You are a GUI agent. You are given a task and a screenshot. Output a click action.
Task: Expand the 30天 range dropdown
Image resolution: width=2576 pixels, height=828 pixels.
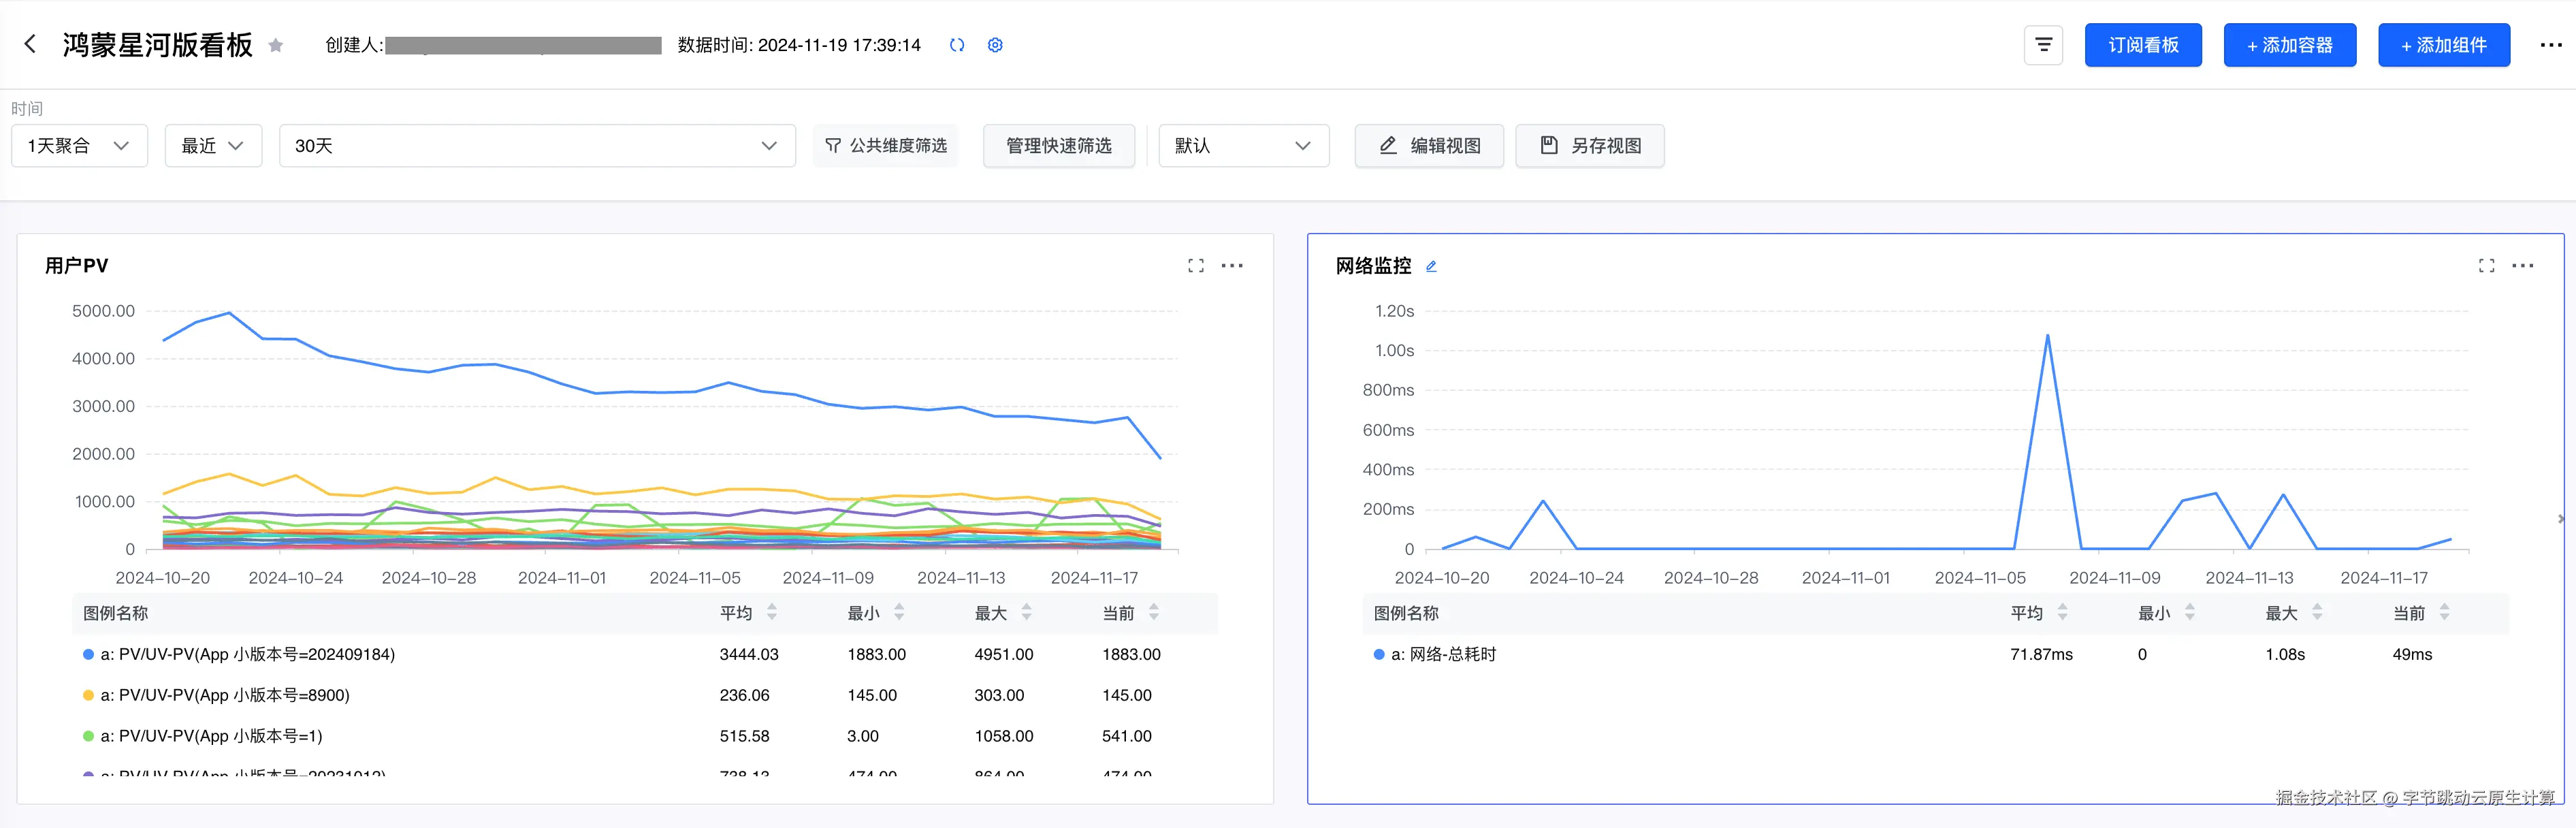point(537,146)
